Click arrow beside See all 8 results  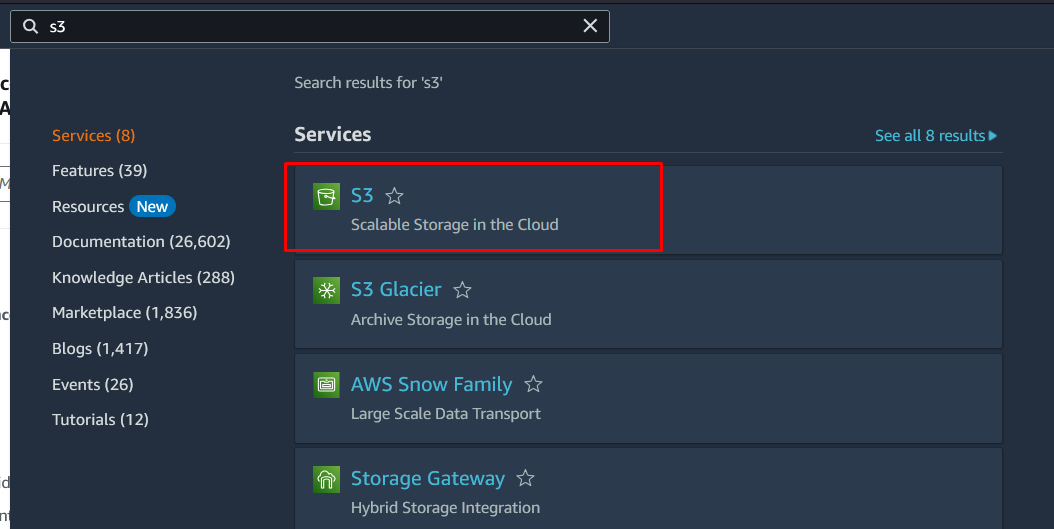(993, 136)
